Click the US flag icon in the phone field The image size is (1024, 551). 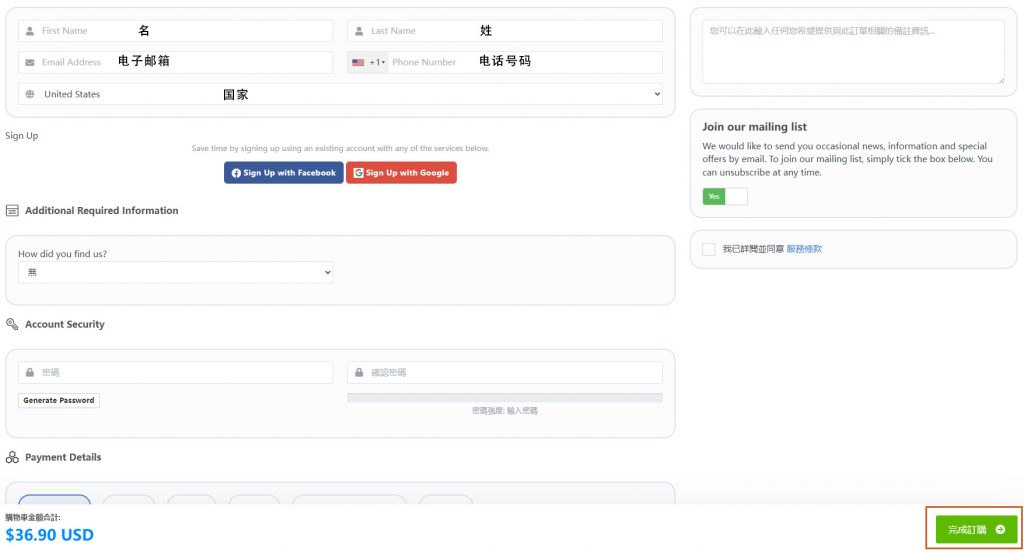(358, 62)
